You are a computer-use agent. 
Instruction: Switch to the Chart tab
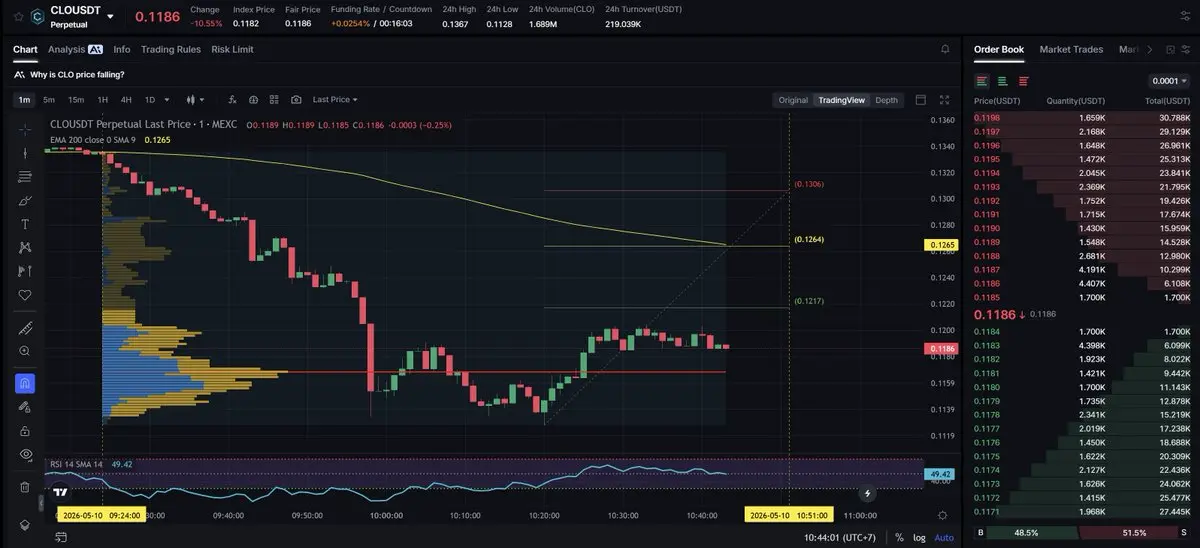click(25, 49)
